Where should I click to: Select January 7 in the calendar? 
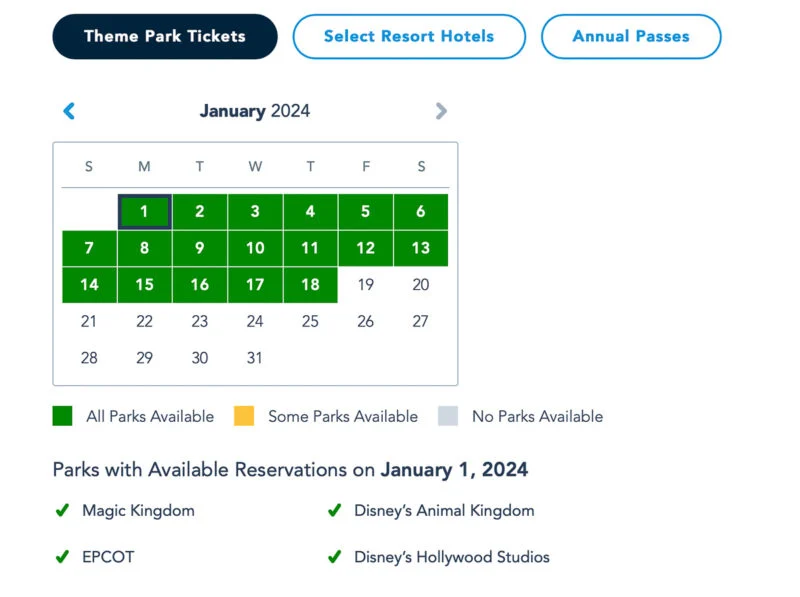point(89,248)
